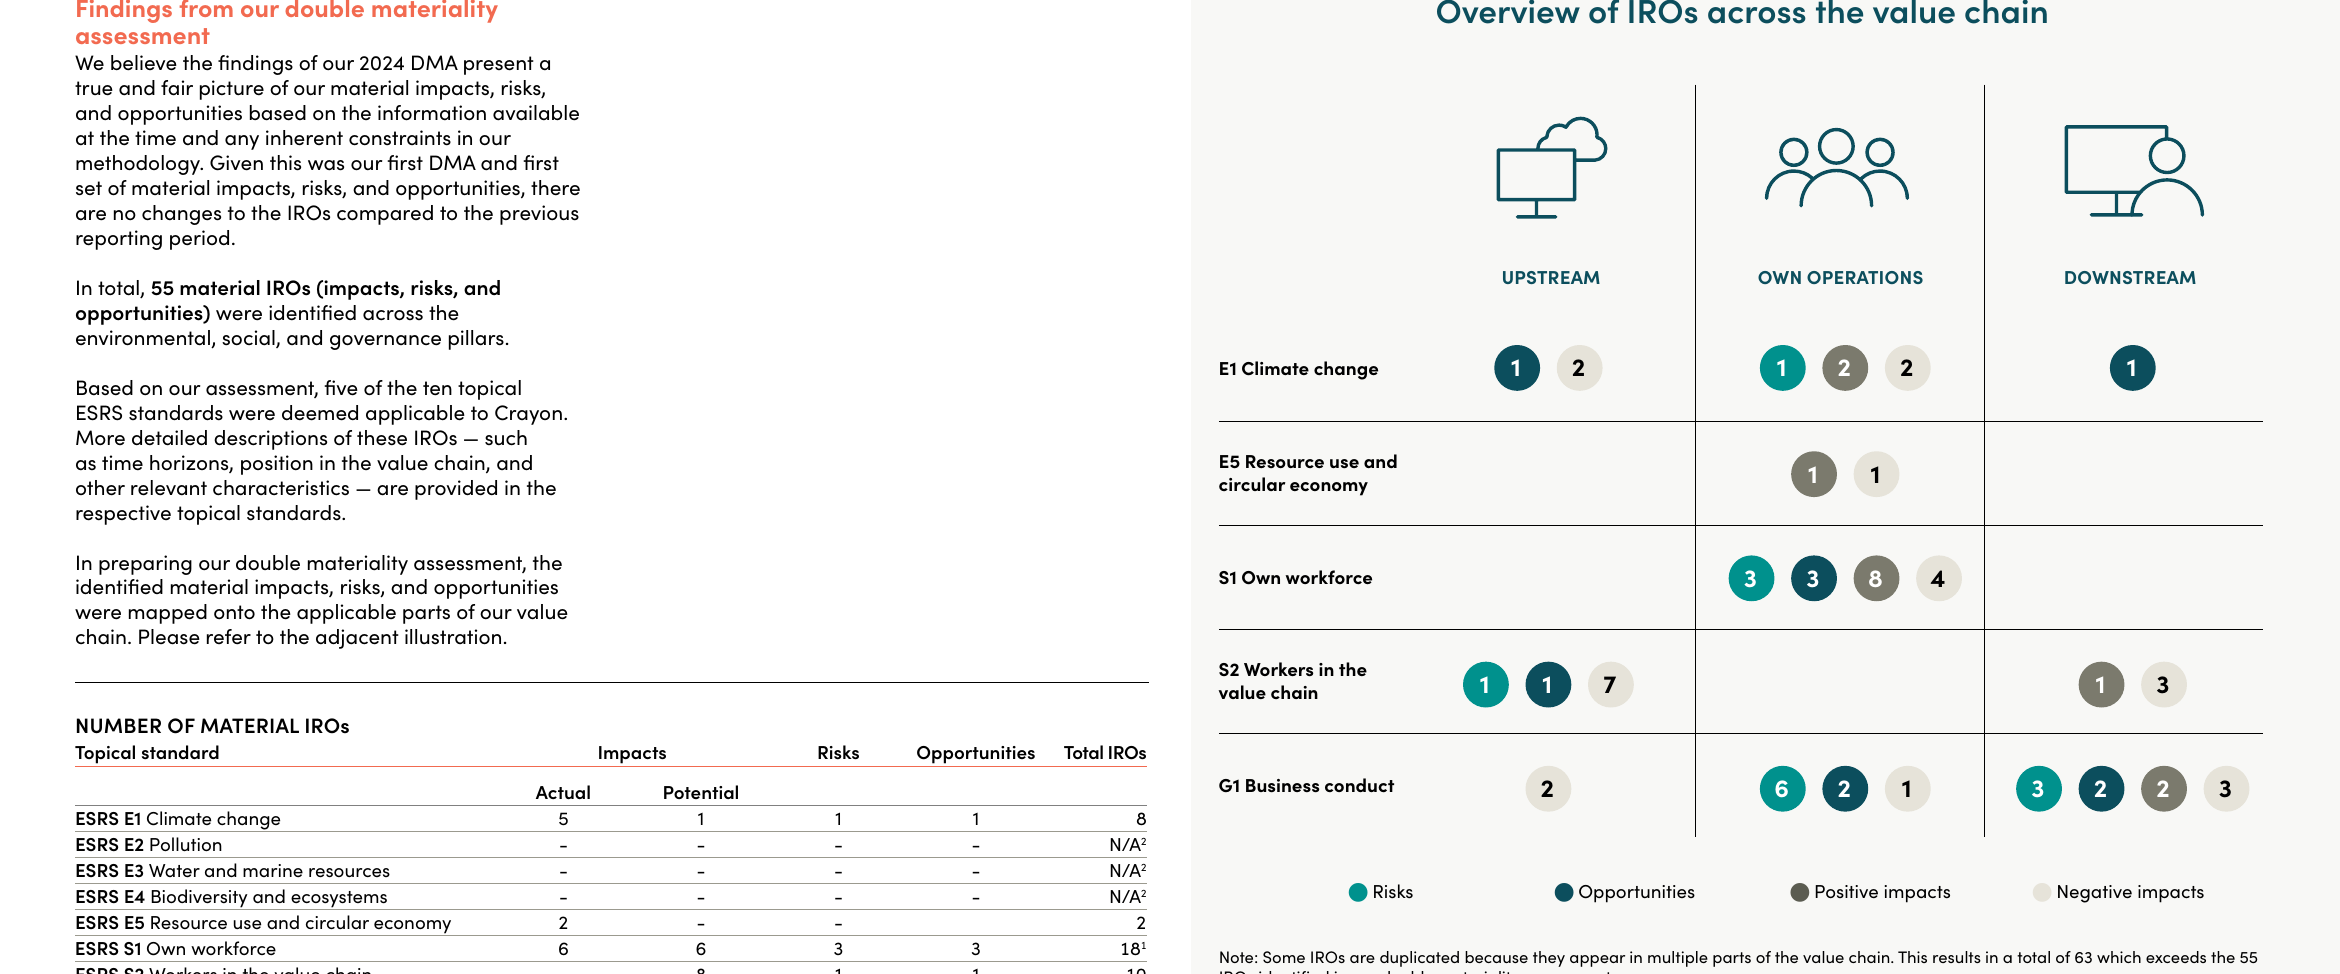Click the Total IROs column header
2340x974 pixels.
pos(1105,753)
